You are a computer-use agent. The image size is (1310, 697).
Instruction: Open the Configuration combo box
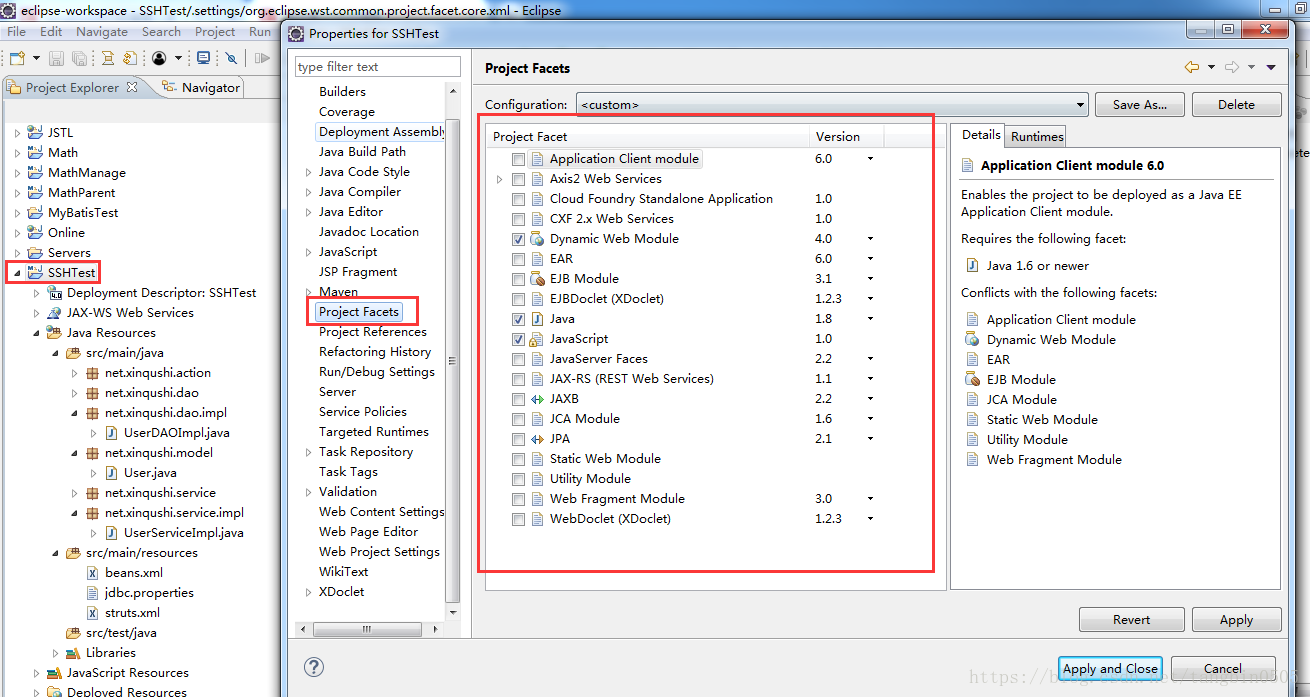pyautogui.click(x=832, y=104)
